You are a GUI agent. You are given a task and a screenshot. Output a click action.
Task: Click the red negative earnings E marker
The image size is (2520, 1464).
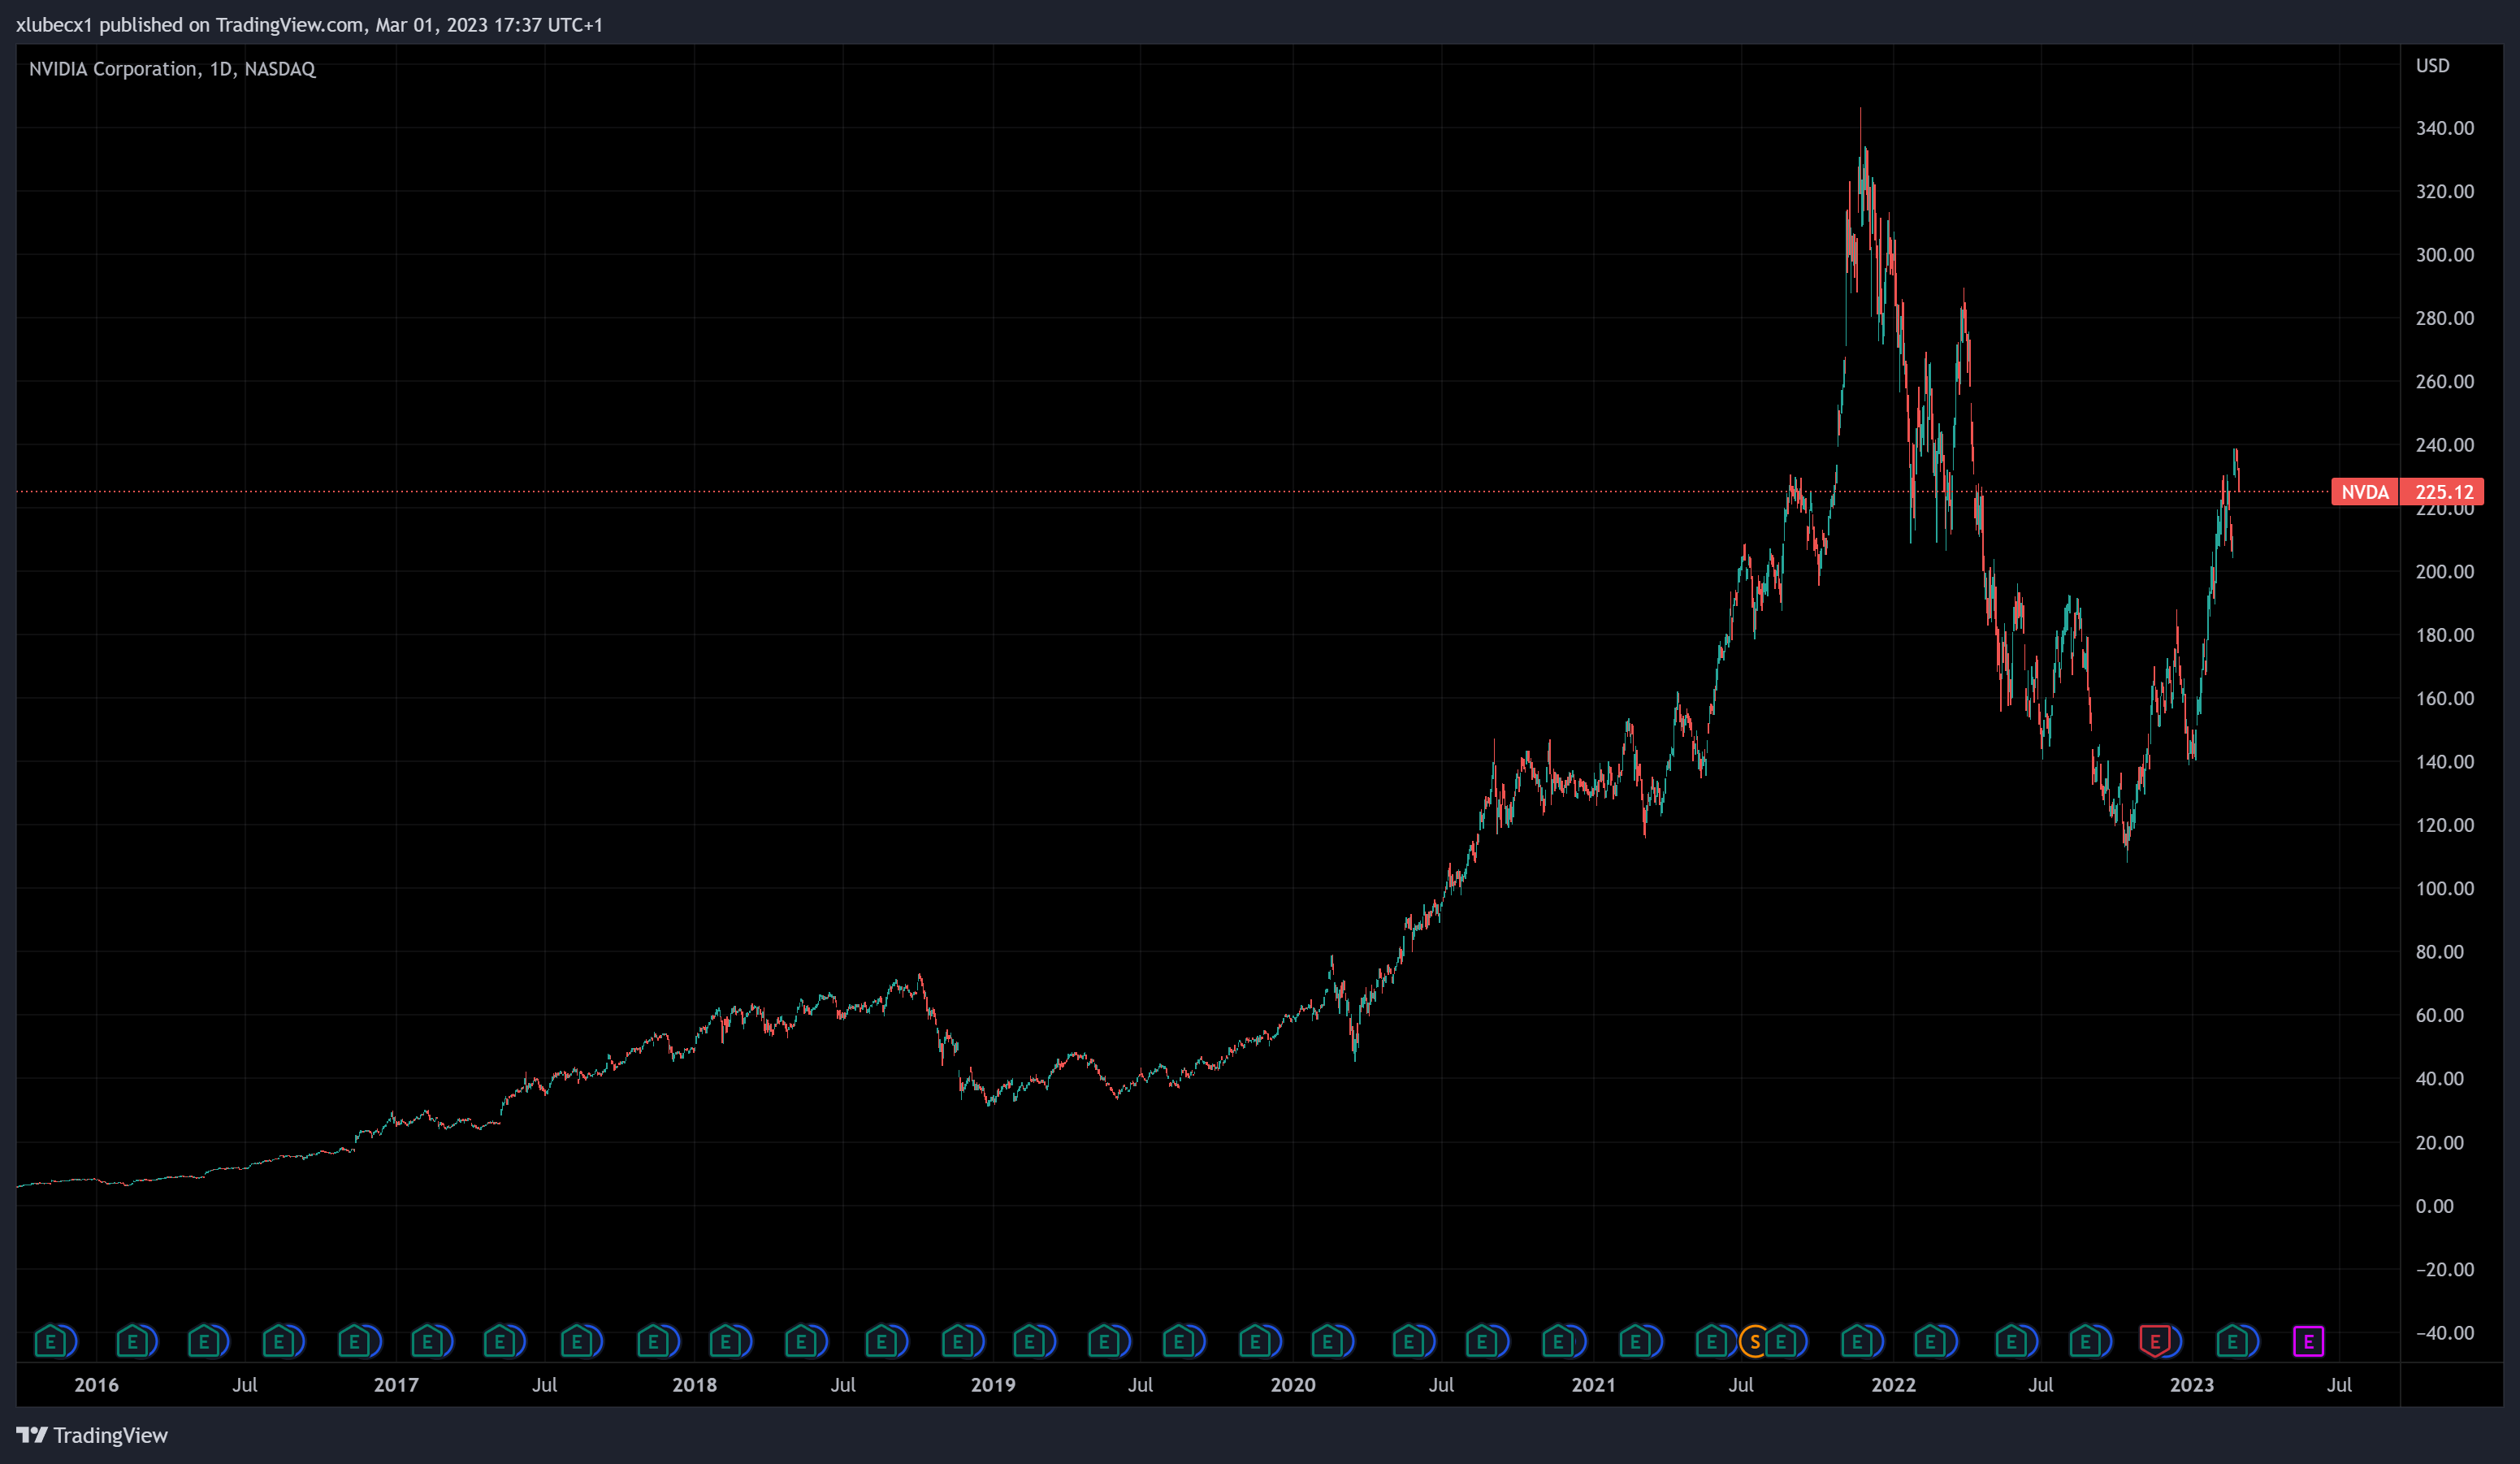pos(2155,1341)
